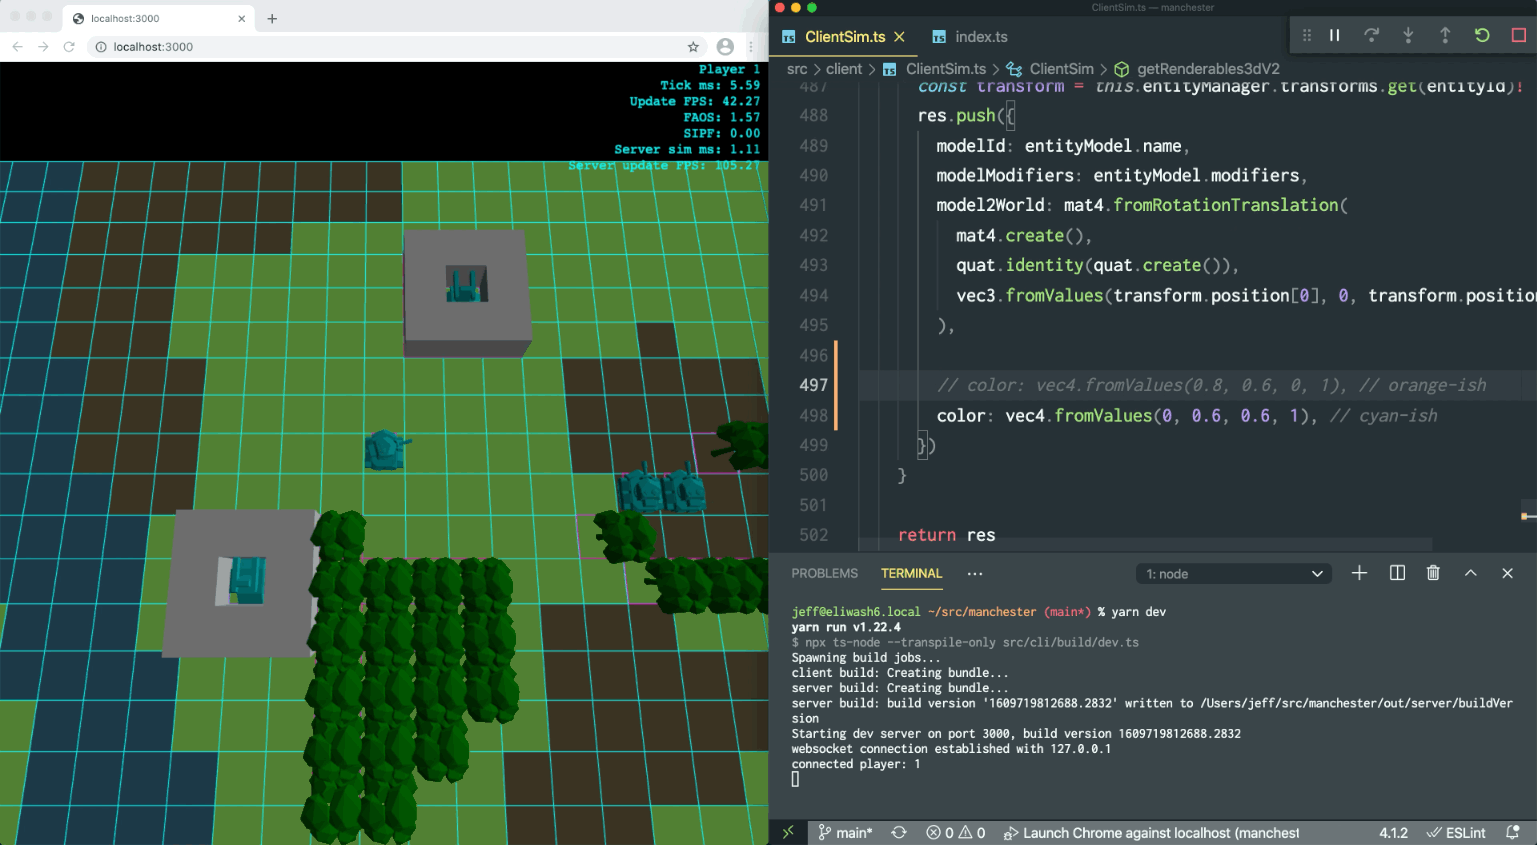Click line number 497 in the gutter
The height and width of the screenshot is (845, 1537).
pyautogui.click(x=813, y=385)
